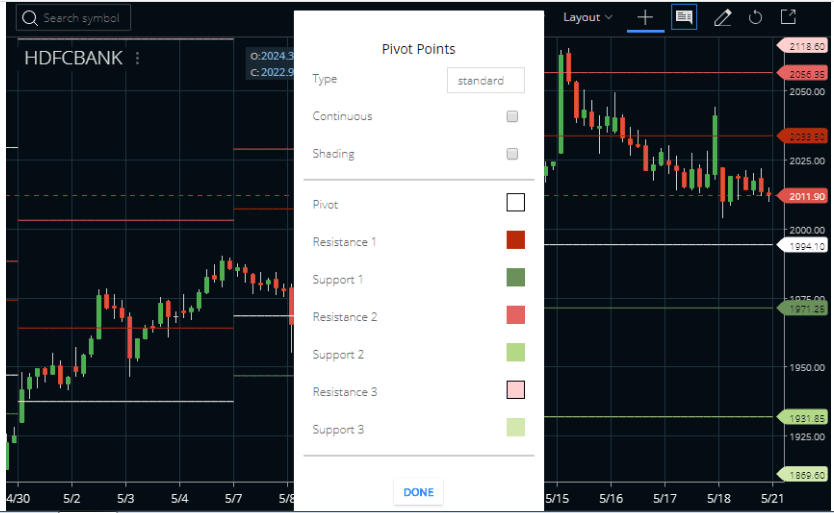Click the 5/15 date axis label

click(x=557, y=499)
